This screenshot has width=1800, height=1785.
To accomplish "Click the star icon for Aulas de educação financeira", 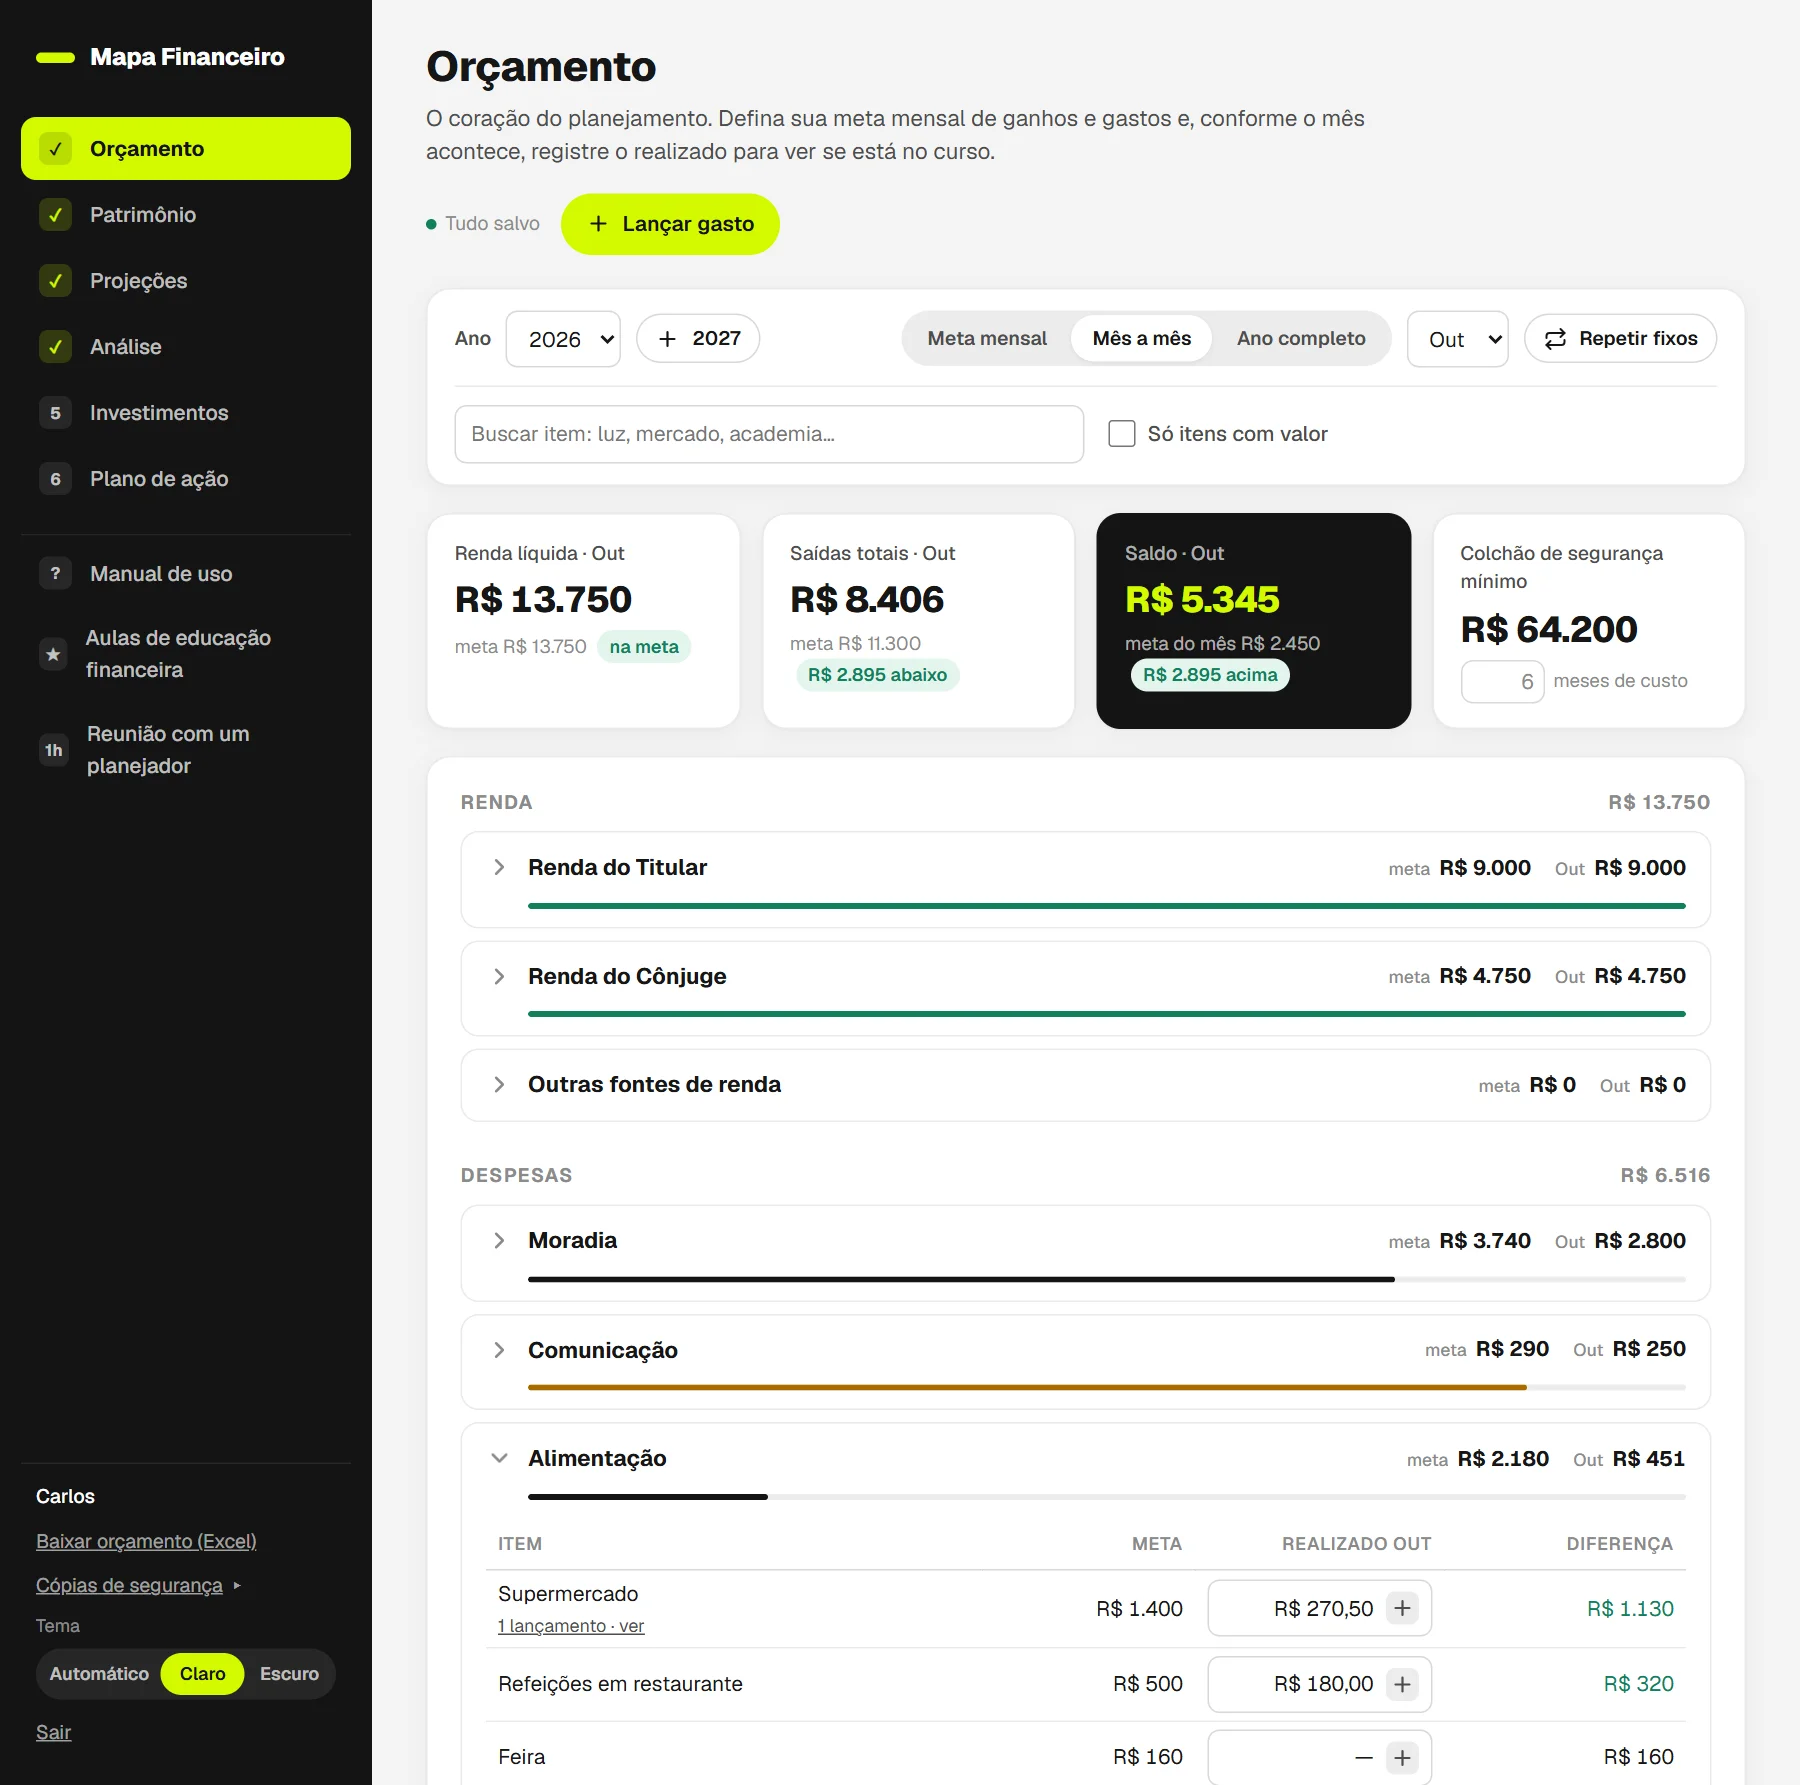I will coord(54,654).
